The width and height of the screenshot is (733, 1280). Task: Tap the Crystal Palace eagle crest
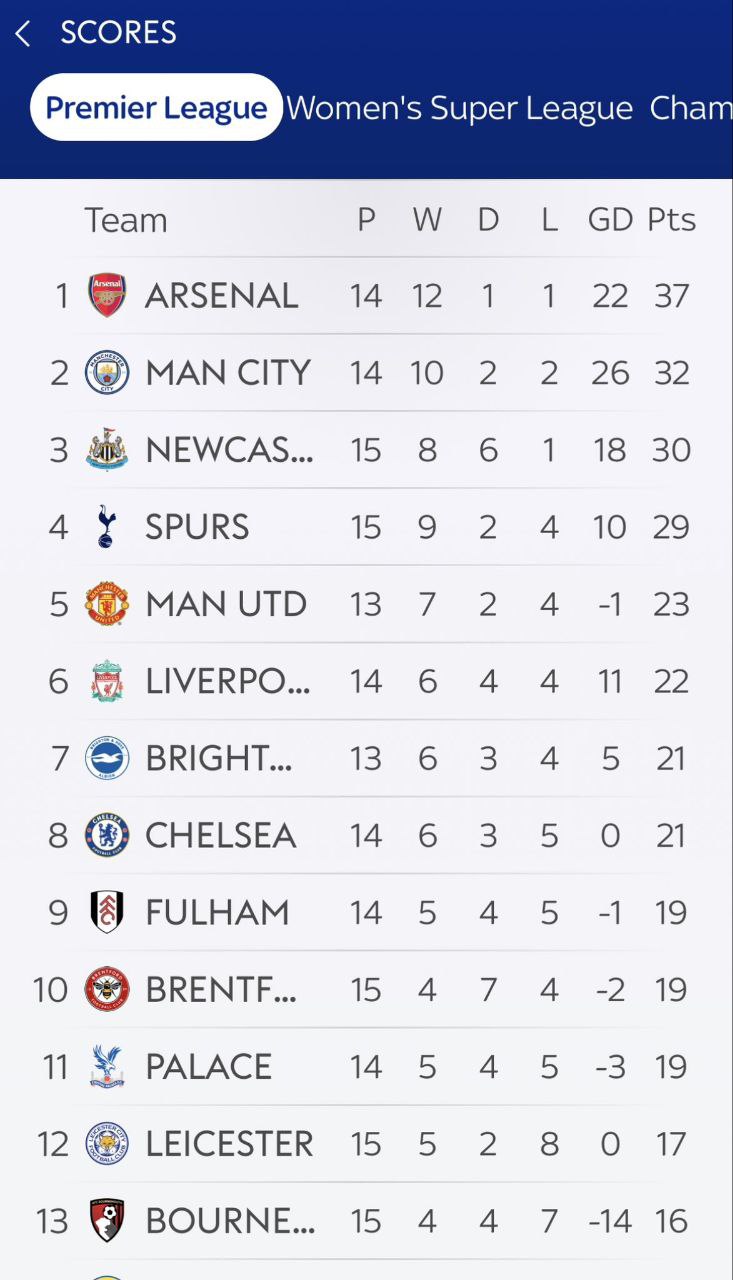tap(107, 1066)
